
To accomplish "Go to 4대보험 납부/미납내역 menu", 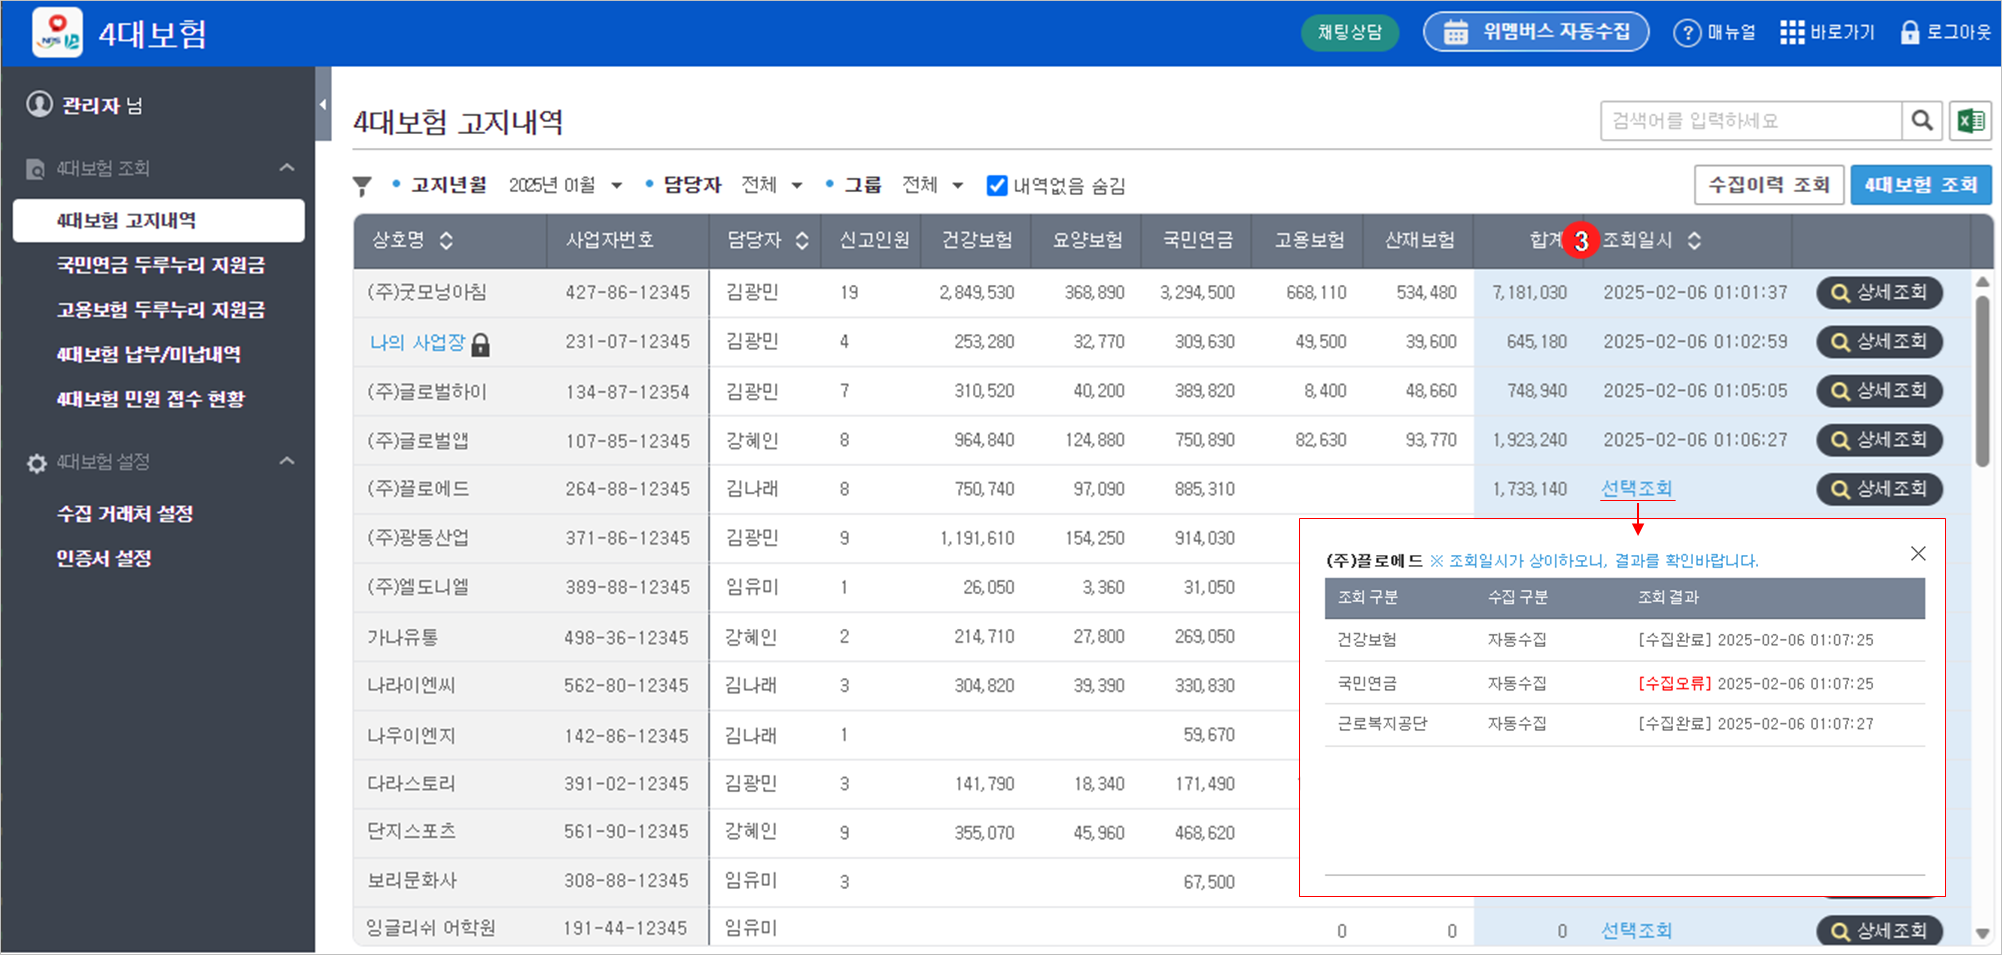I will 148,354.
